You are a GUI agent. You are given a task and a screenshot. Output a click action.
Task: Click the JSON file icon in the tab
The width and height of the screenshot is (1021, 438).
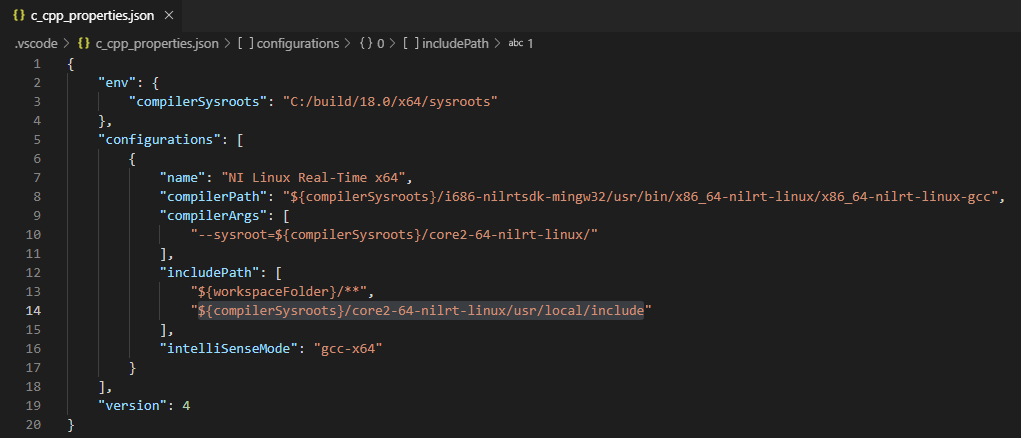pos(18,16)
